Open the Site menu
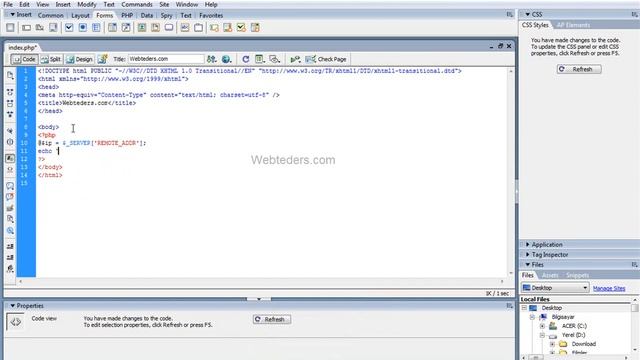Image resolution: width=640 pixels, height=360 pixels. (164, 4)
